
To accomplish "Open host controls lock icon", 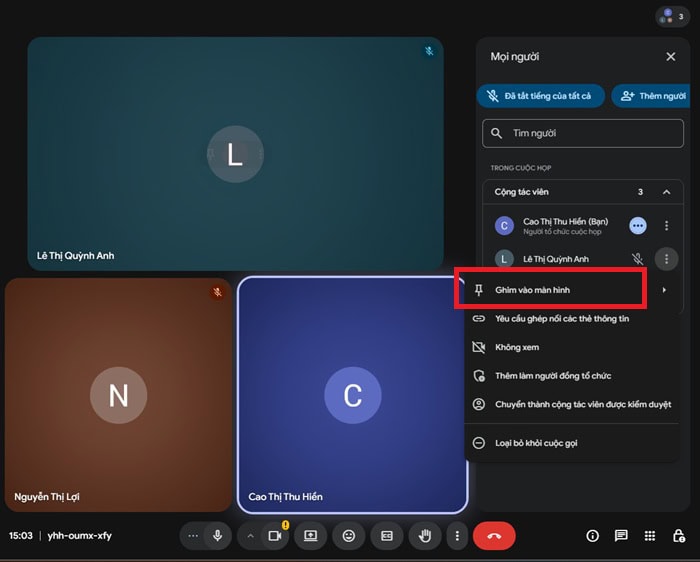I will 679,535.
